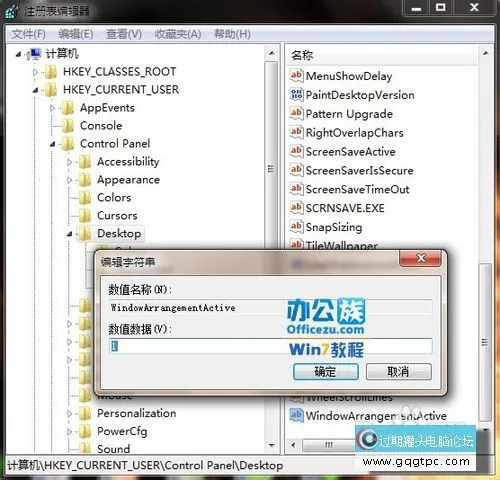Expand the Personalization key

(x=69, y=414)
